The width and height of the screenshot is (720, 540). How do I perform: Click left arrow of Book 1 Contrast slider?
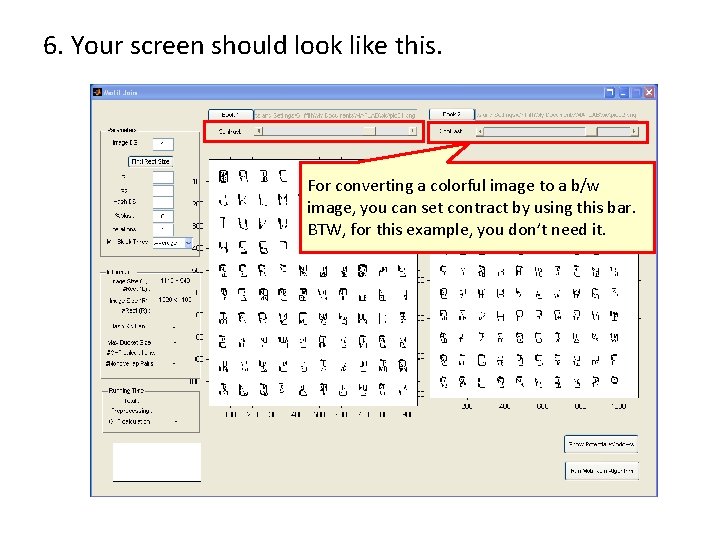[259, 131]
